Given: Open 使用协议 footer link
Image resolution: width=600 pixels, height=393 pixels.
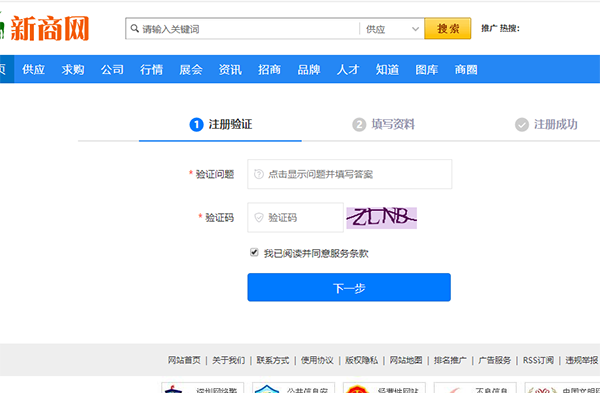Looking at the screenshot, I should click(317, 360).
